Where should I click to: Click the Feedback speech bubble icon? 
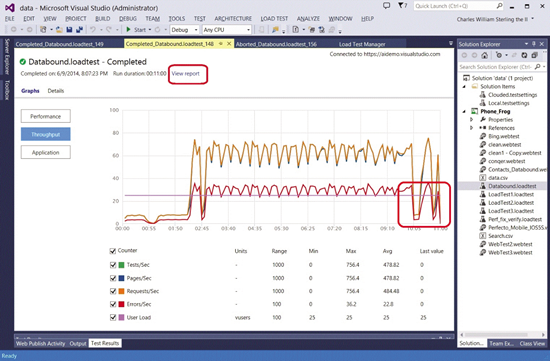tap(386, 6)
